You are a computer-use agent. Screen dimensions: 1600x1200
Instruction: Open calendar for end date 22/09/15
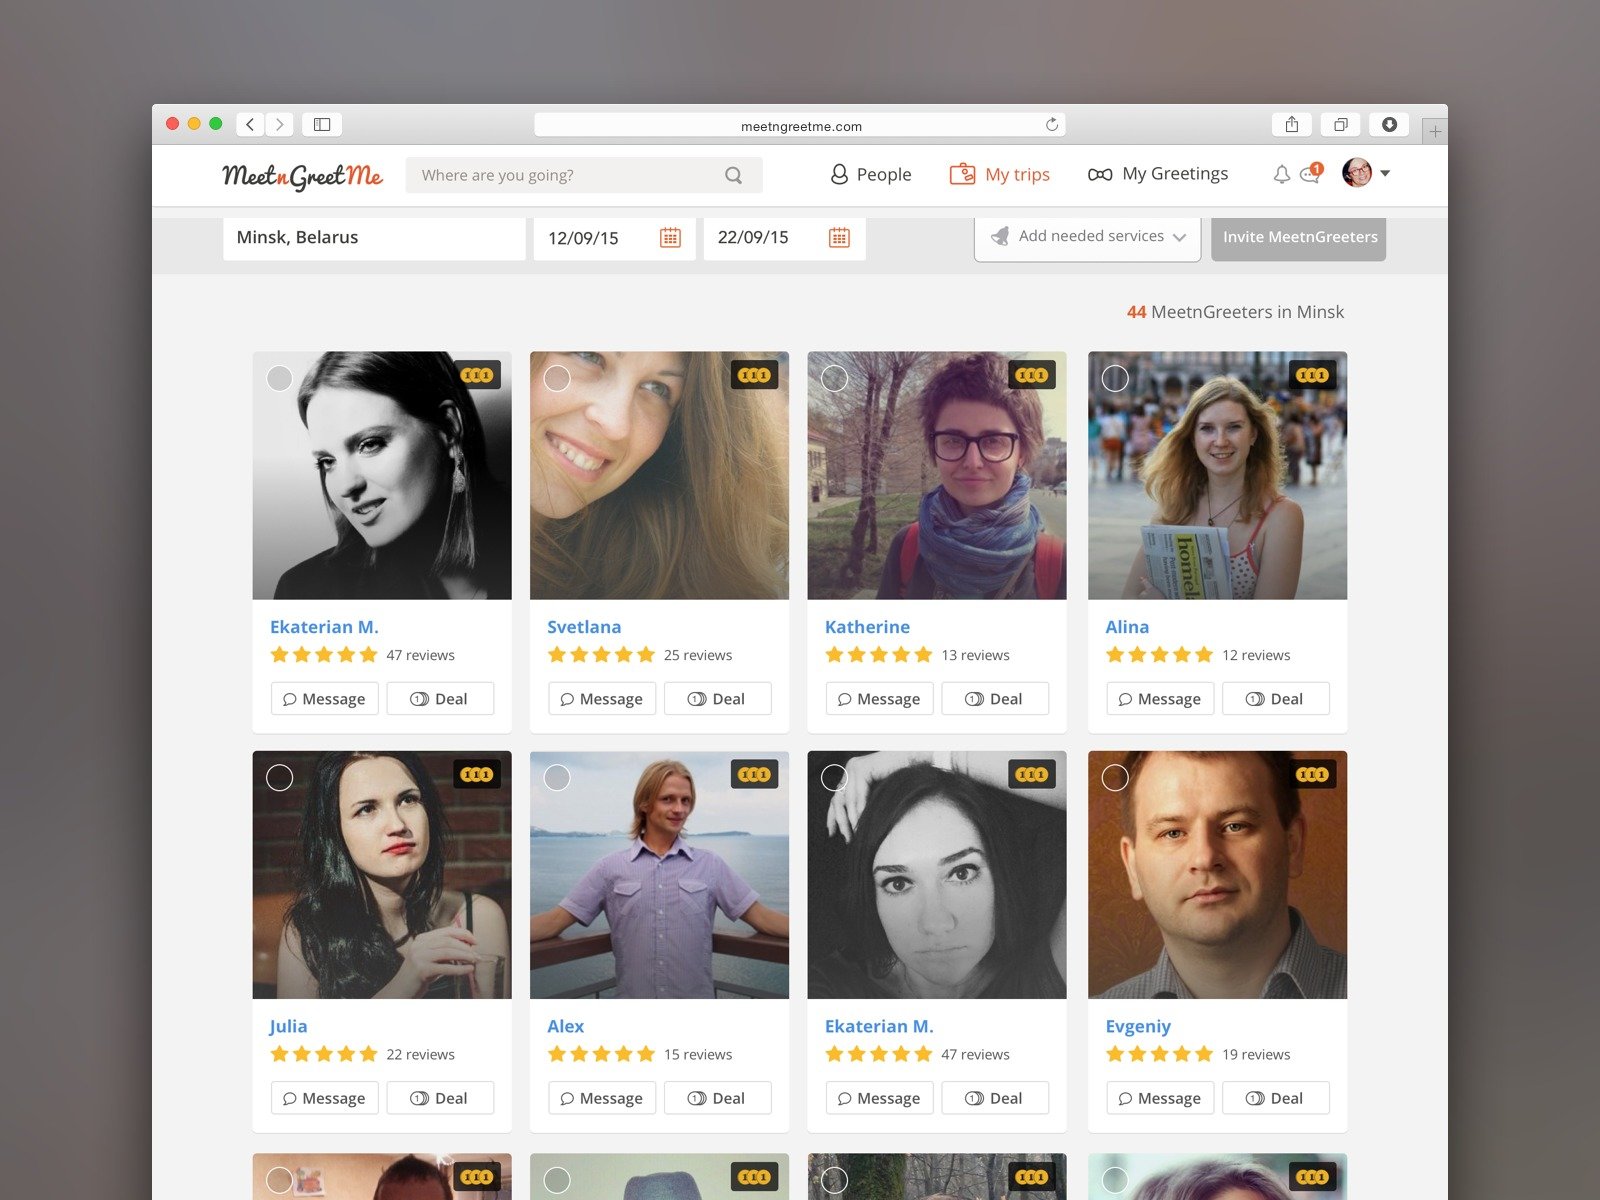coord(839,237)
